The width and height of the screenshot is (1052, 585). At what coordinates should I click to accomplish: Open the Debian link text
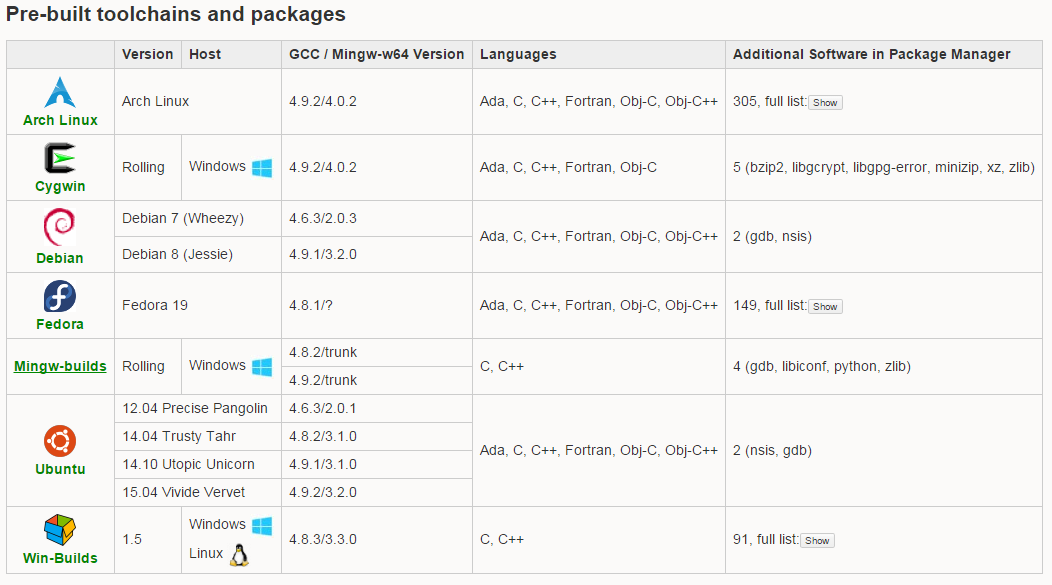point(60,258)
